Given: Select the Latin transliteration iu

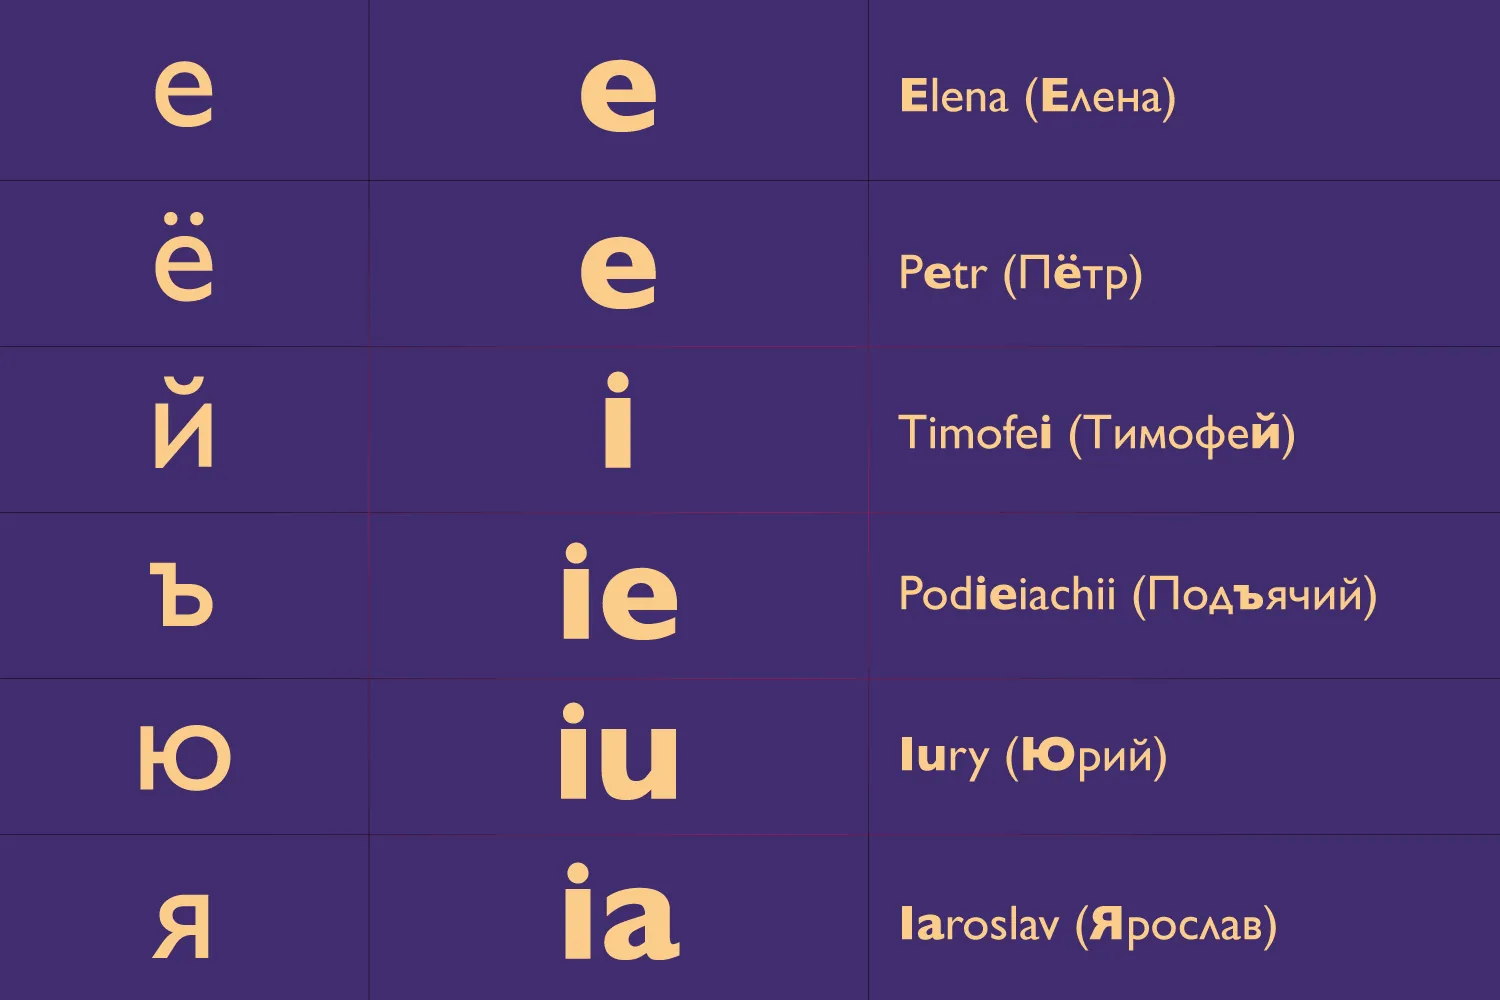Looking at the screenshot, I should [x=619, y=751].
